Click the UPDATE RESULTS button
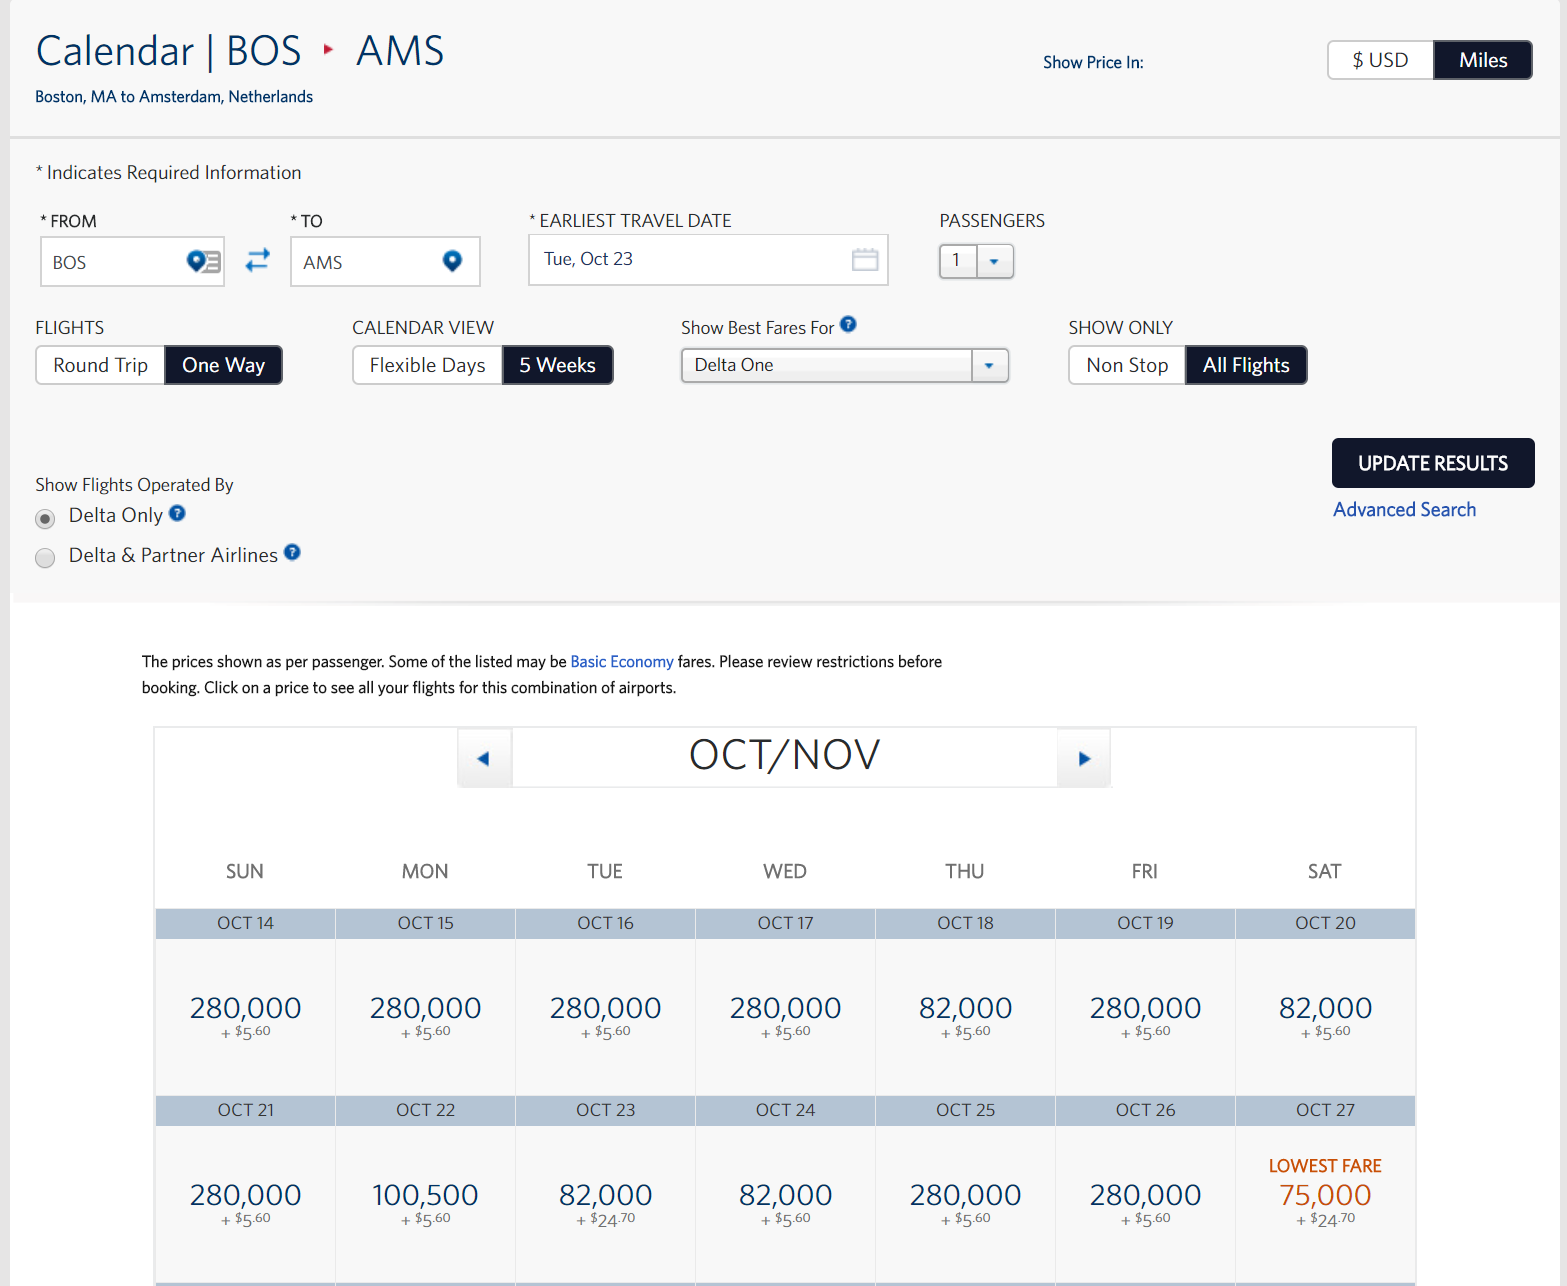1567x1286 pixels. tap(1432, 463)
